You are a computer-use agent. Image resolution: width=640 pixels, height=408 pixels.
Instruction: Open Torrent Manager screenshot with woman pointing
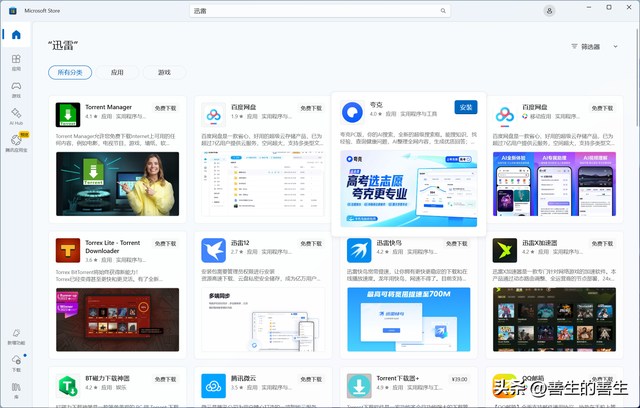118,184
